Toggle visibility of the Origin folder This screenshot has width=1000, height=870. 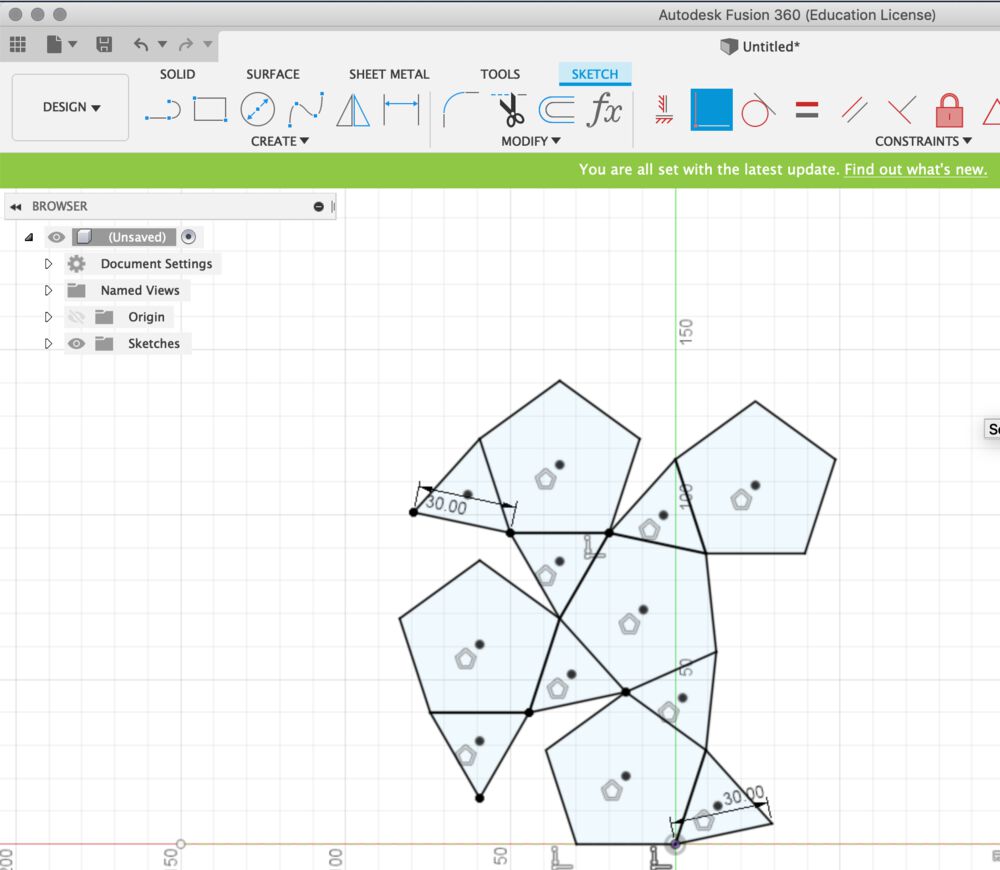pos(78,316)
